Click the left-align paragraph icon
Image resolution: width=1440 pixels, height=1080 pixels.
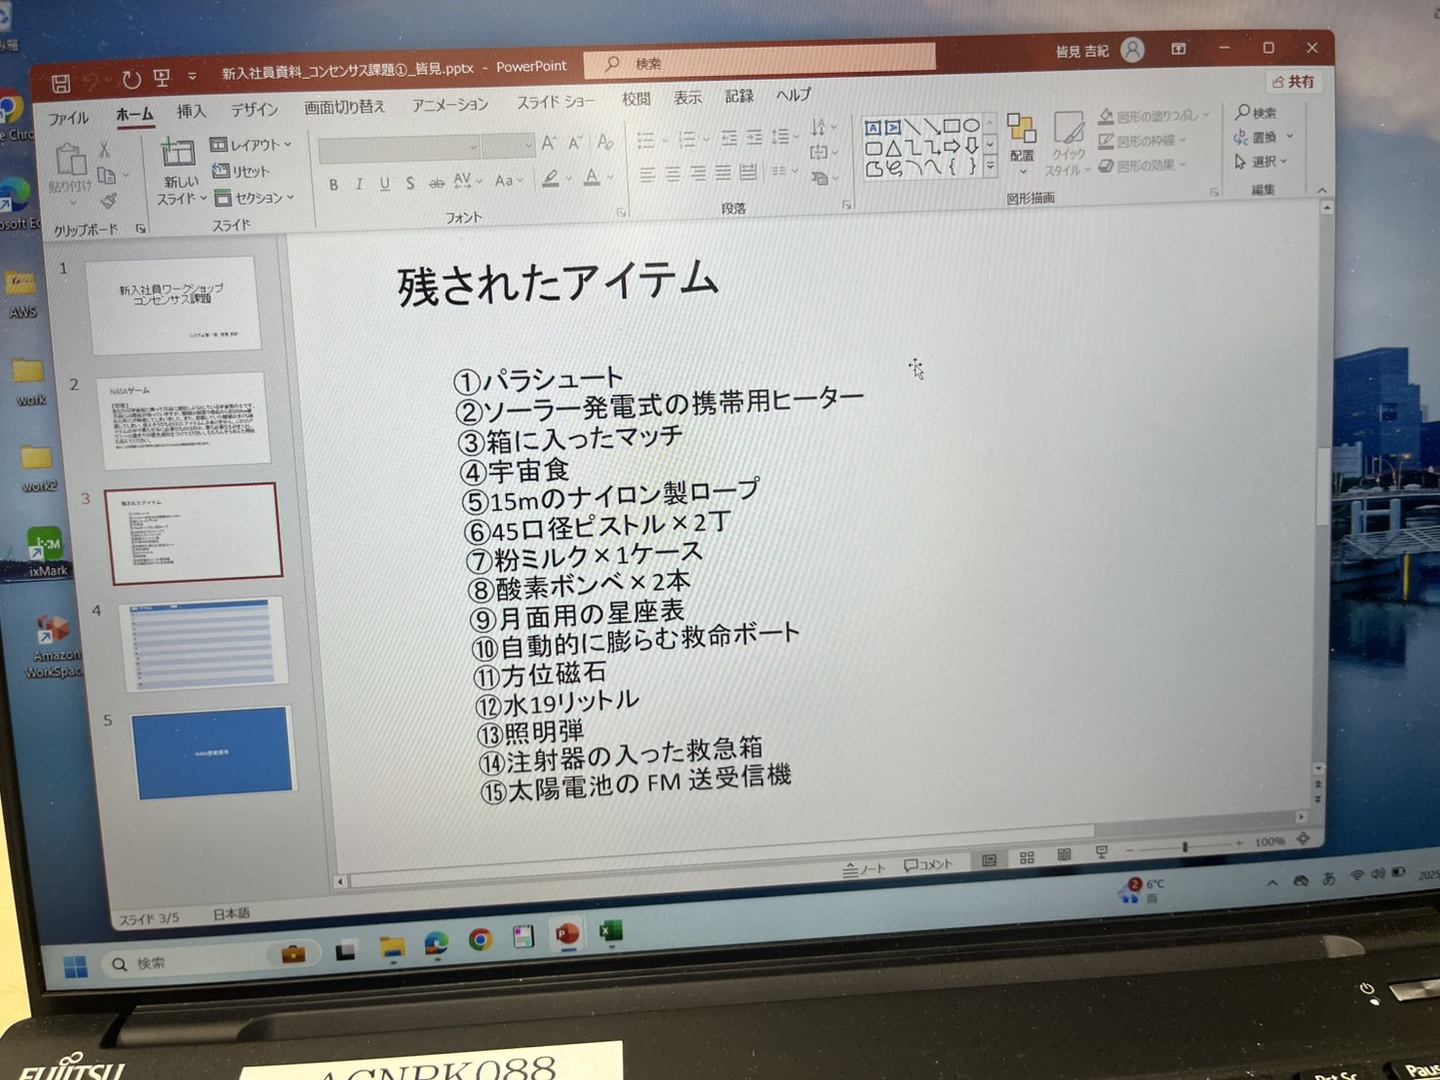click(647, 175)
